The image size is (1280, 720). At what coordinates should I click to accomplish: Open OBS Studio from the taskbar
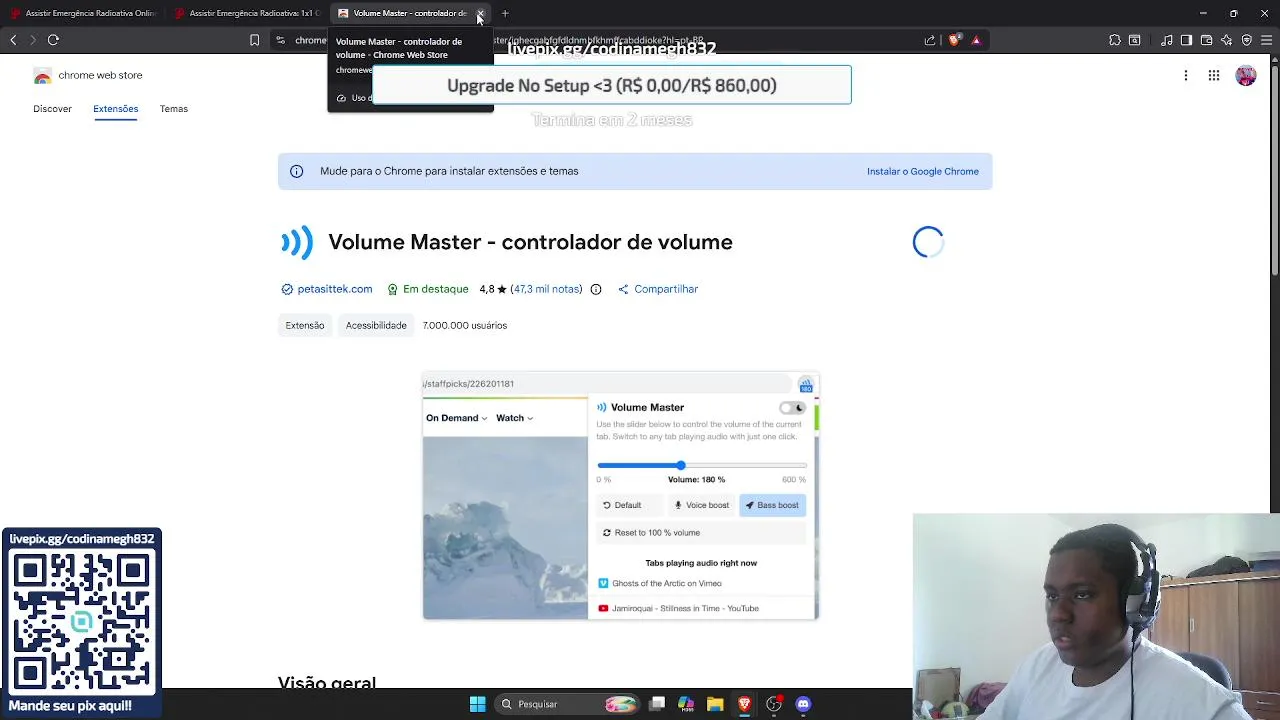[x=774, y=704]
